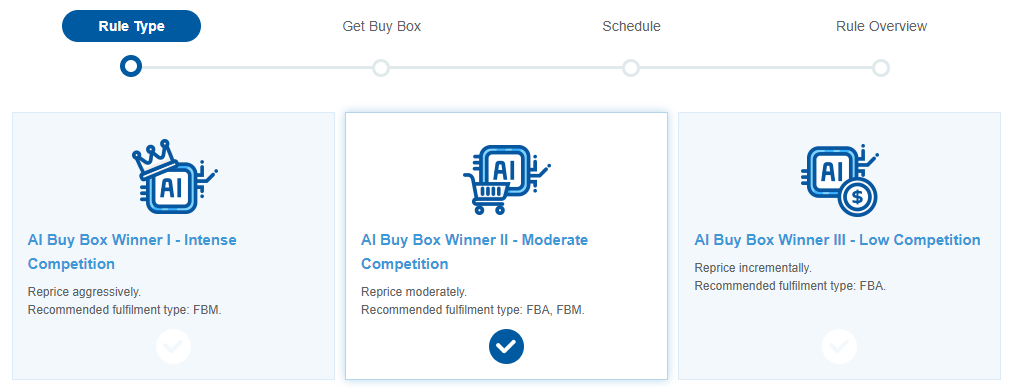Click the 'Reprice moderately' description text
Screen dimensions: 1013x387
[414, 292]
